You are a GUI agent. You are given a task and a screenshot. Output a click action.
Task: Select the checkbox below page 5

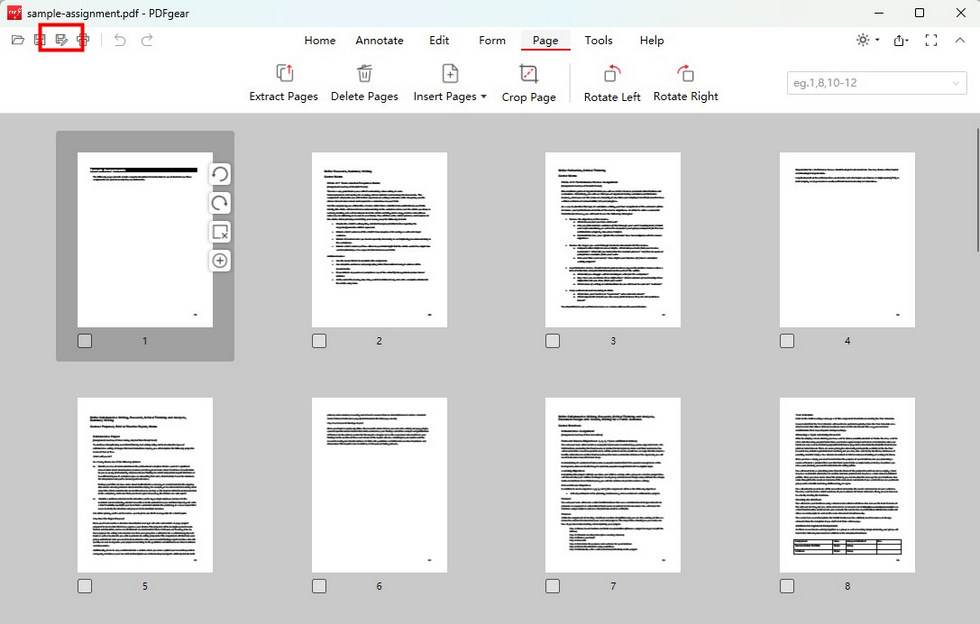(85, 586)
